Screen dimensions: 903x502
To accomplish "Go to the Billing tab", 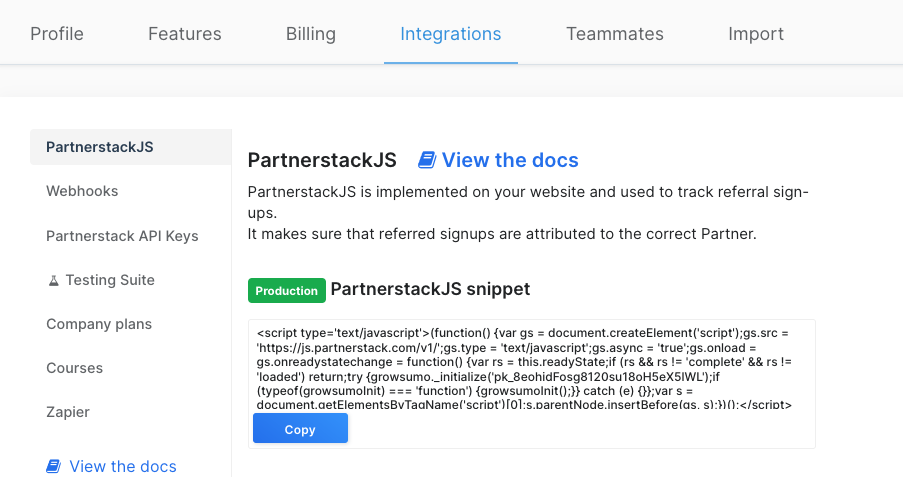I will [310, 34].
